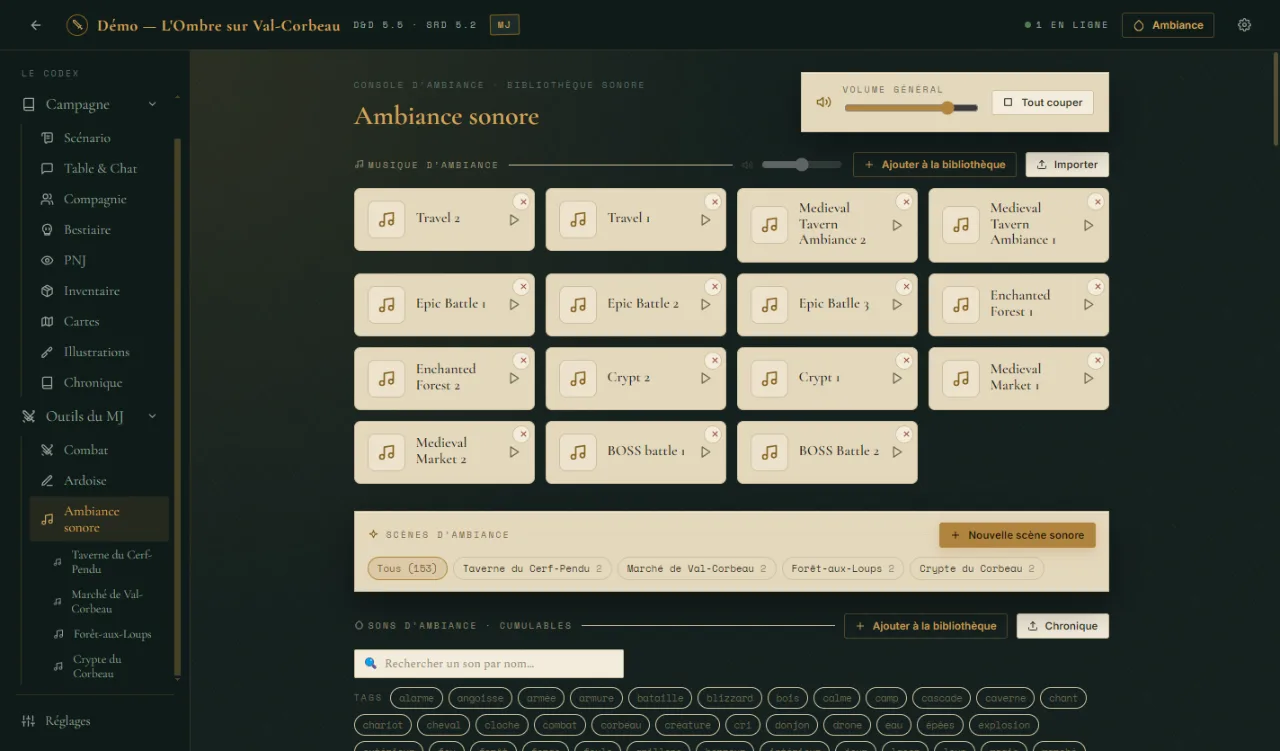Click Tout couper button
The image size is (1280, 751).
click(x=1043, y=102)
